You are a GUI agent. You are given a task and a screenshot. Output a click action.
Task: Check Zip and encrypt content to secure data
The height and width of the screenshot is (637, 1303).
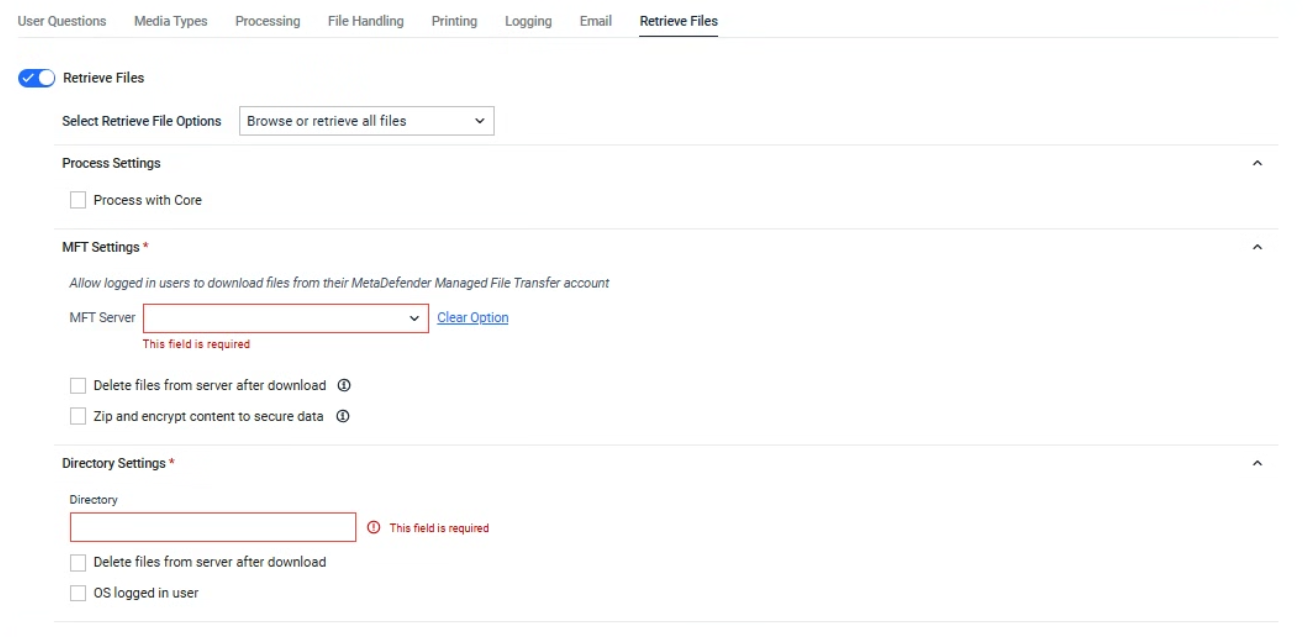[78, 417]
